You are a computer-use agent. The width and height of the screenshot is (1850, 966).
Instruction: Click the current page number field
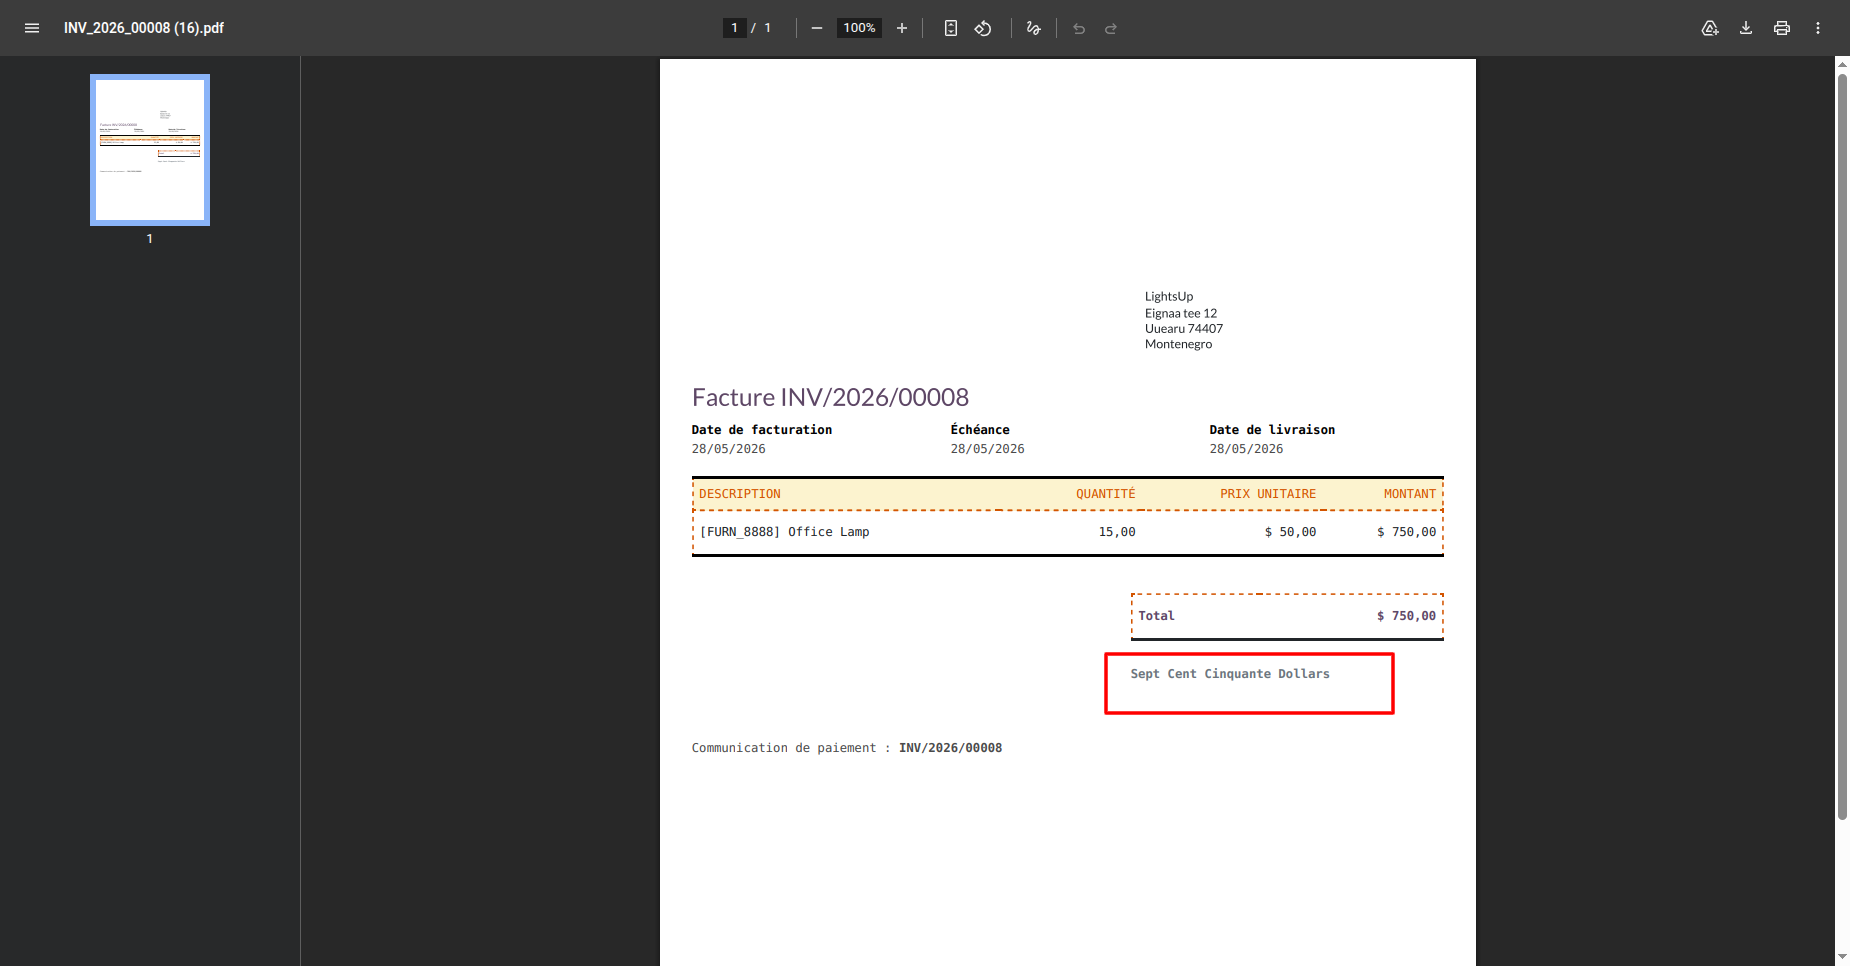pyautogui.click(x=734, y=28)
